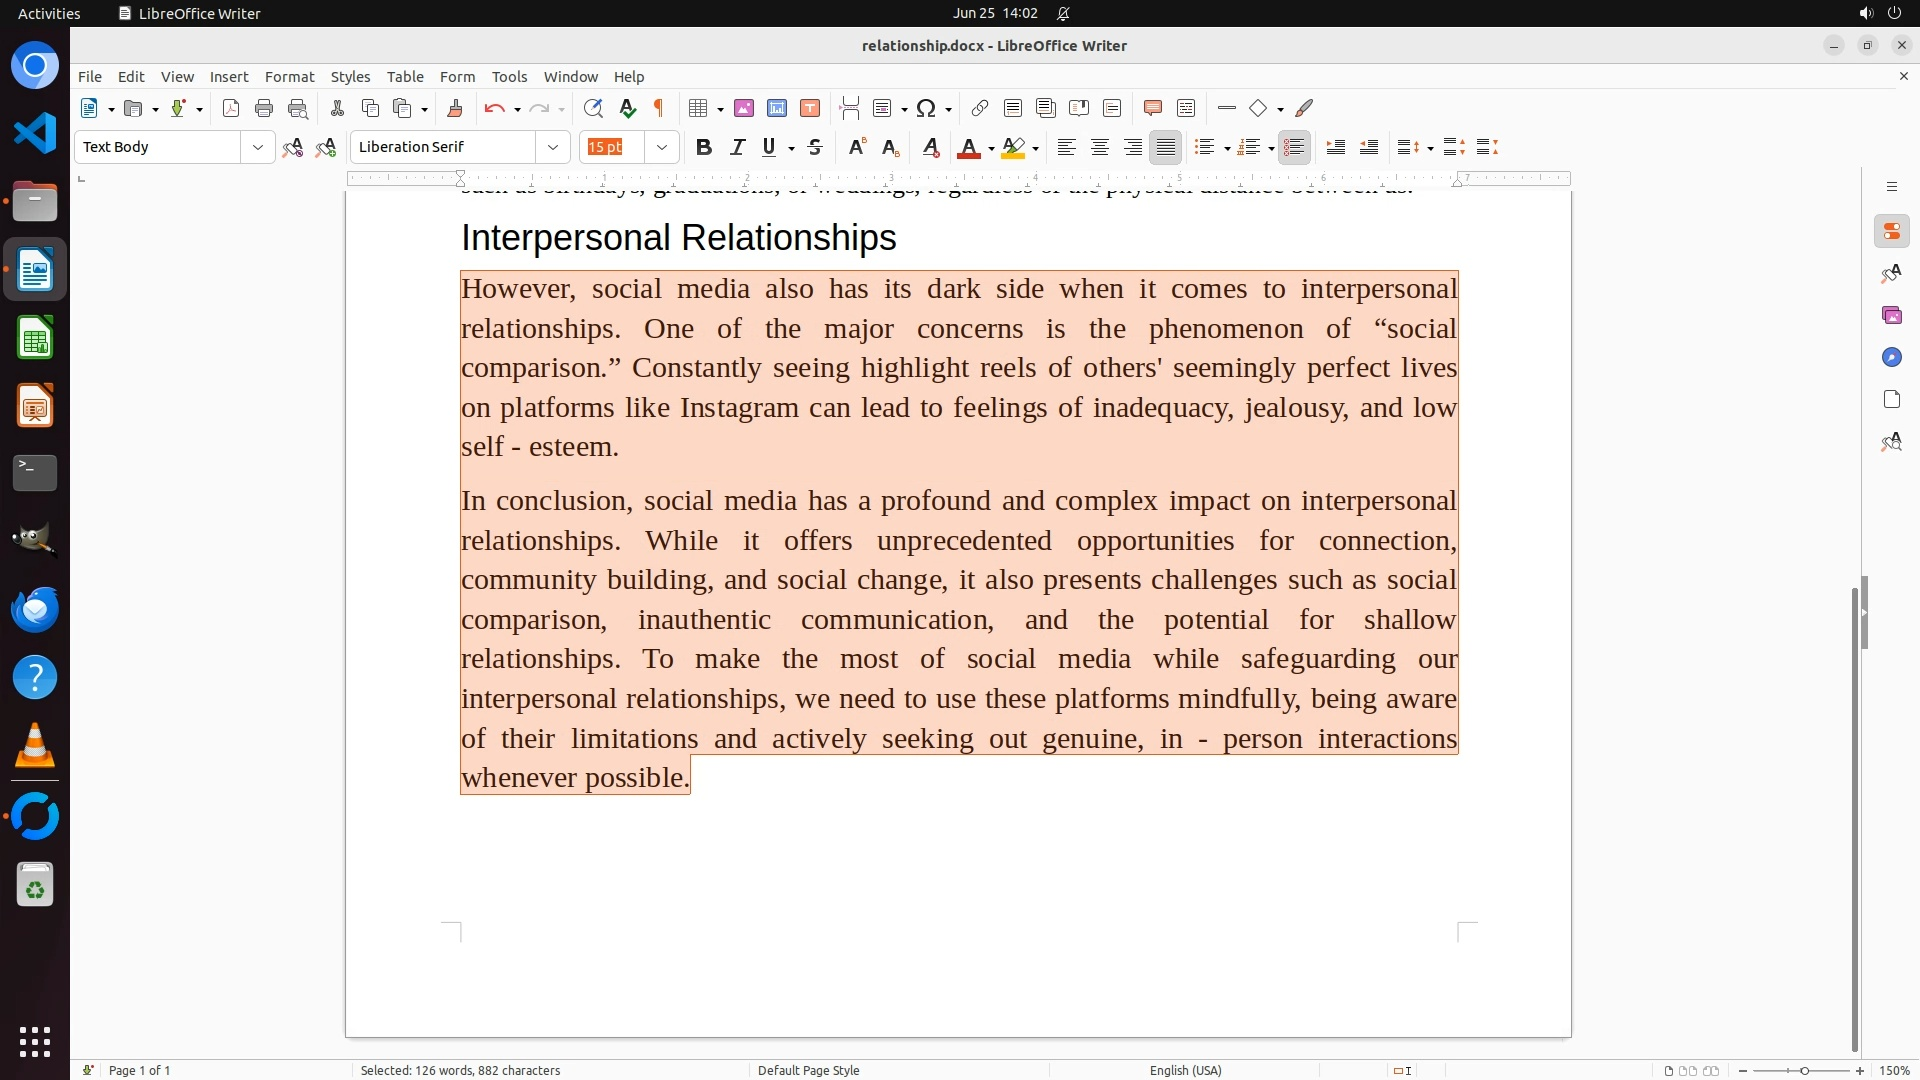Open the sidebar Gallery panel icon

tap(1891, 315)
